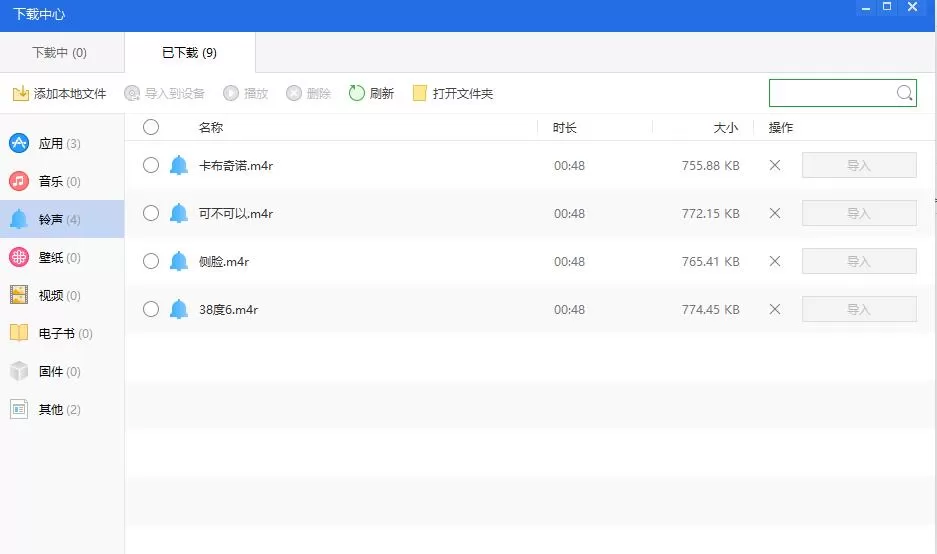Minimize the 下载中心 window
The height and width of the screenshot is (554, 937).
[865, 8]
